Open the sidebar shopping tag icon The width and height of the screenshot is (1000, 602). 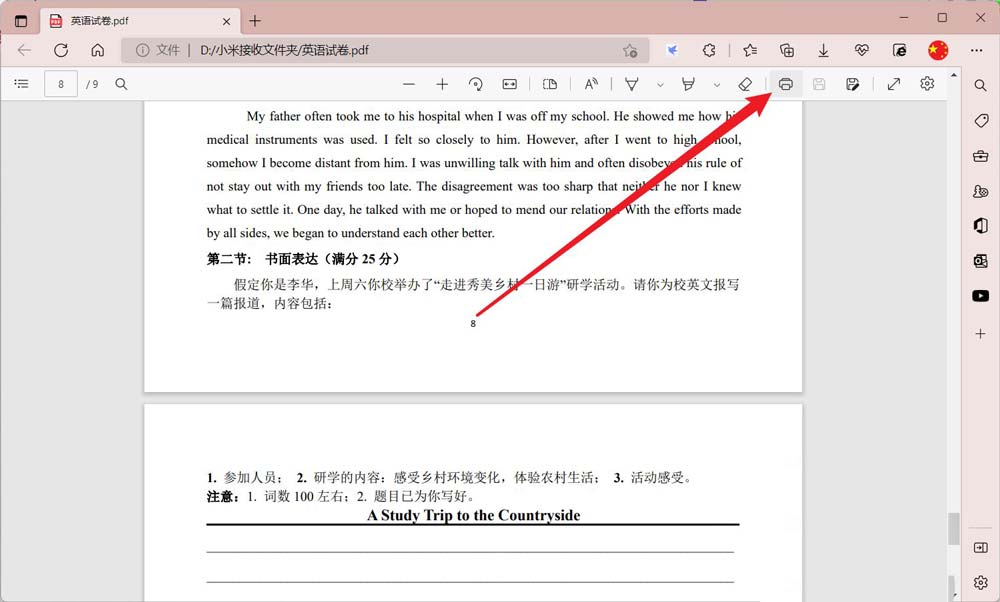[981, 121]
